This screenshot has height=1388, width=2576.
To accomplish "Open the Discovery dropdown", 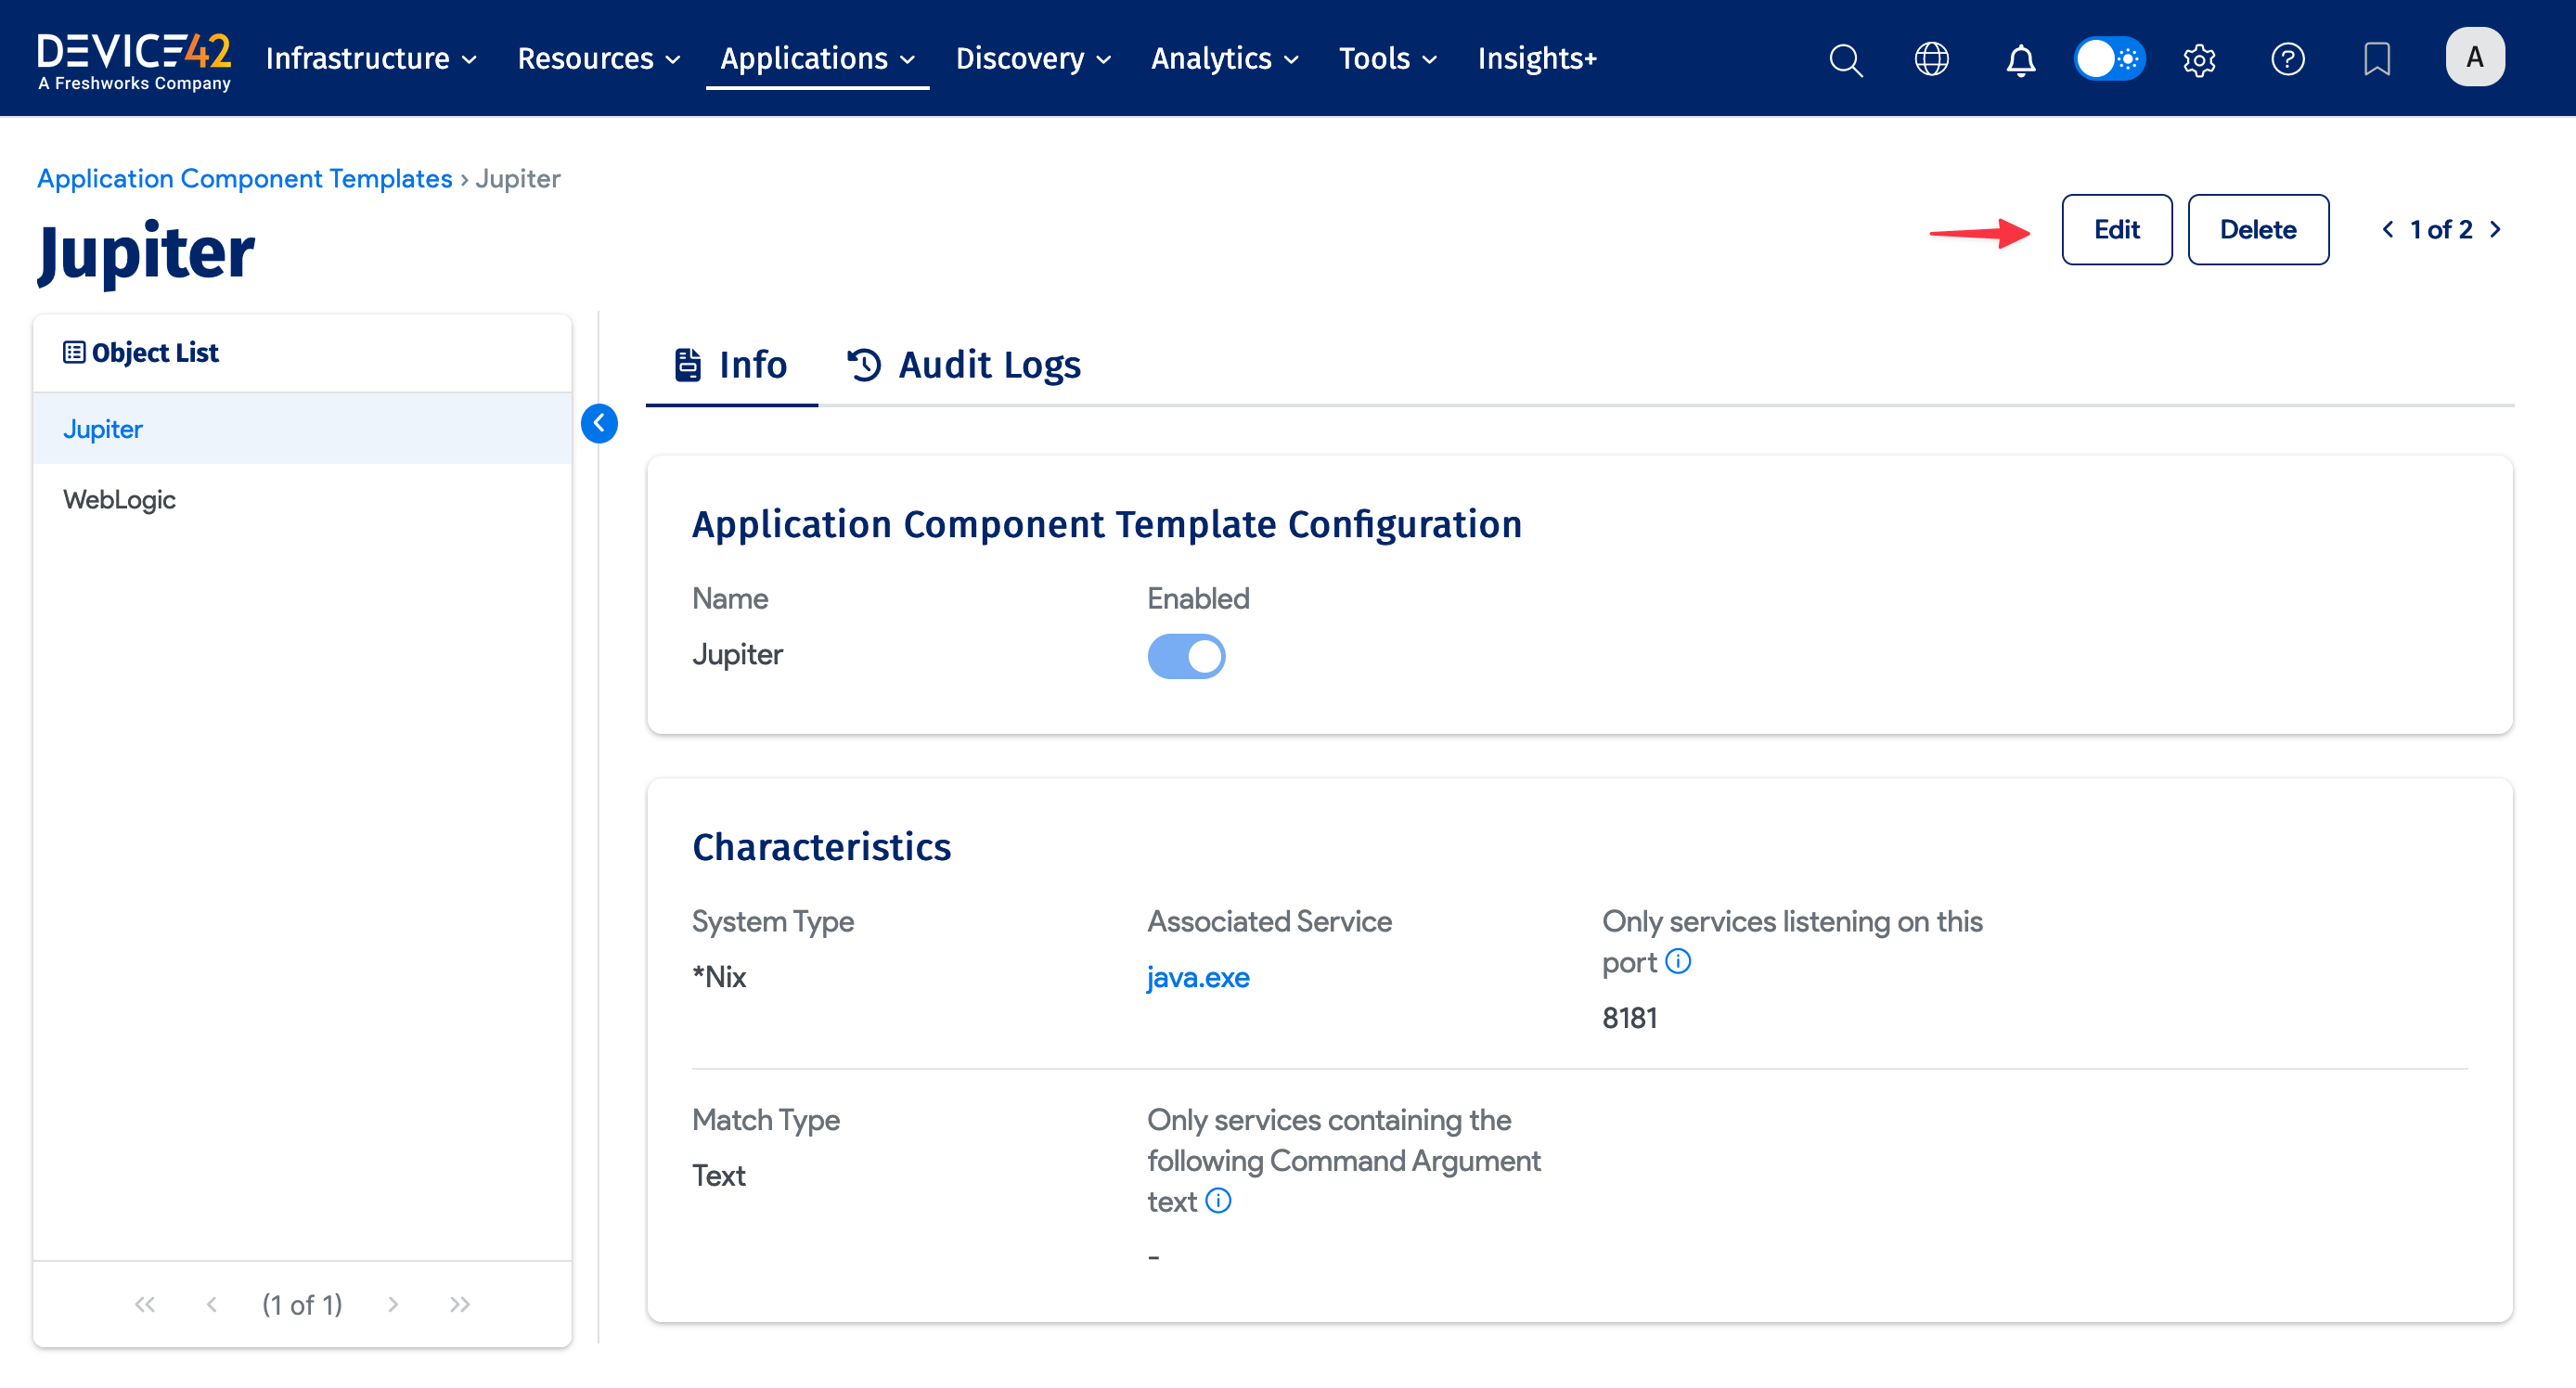I will pos(1032,58).
